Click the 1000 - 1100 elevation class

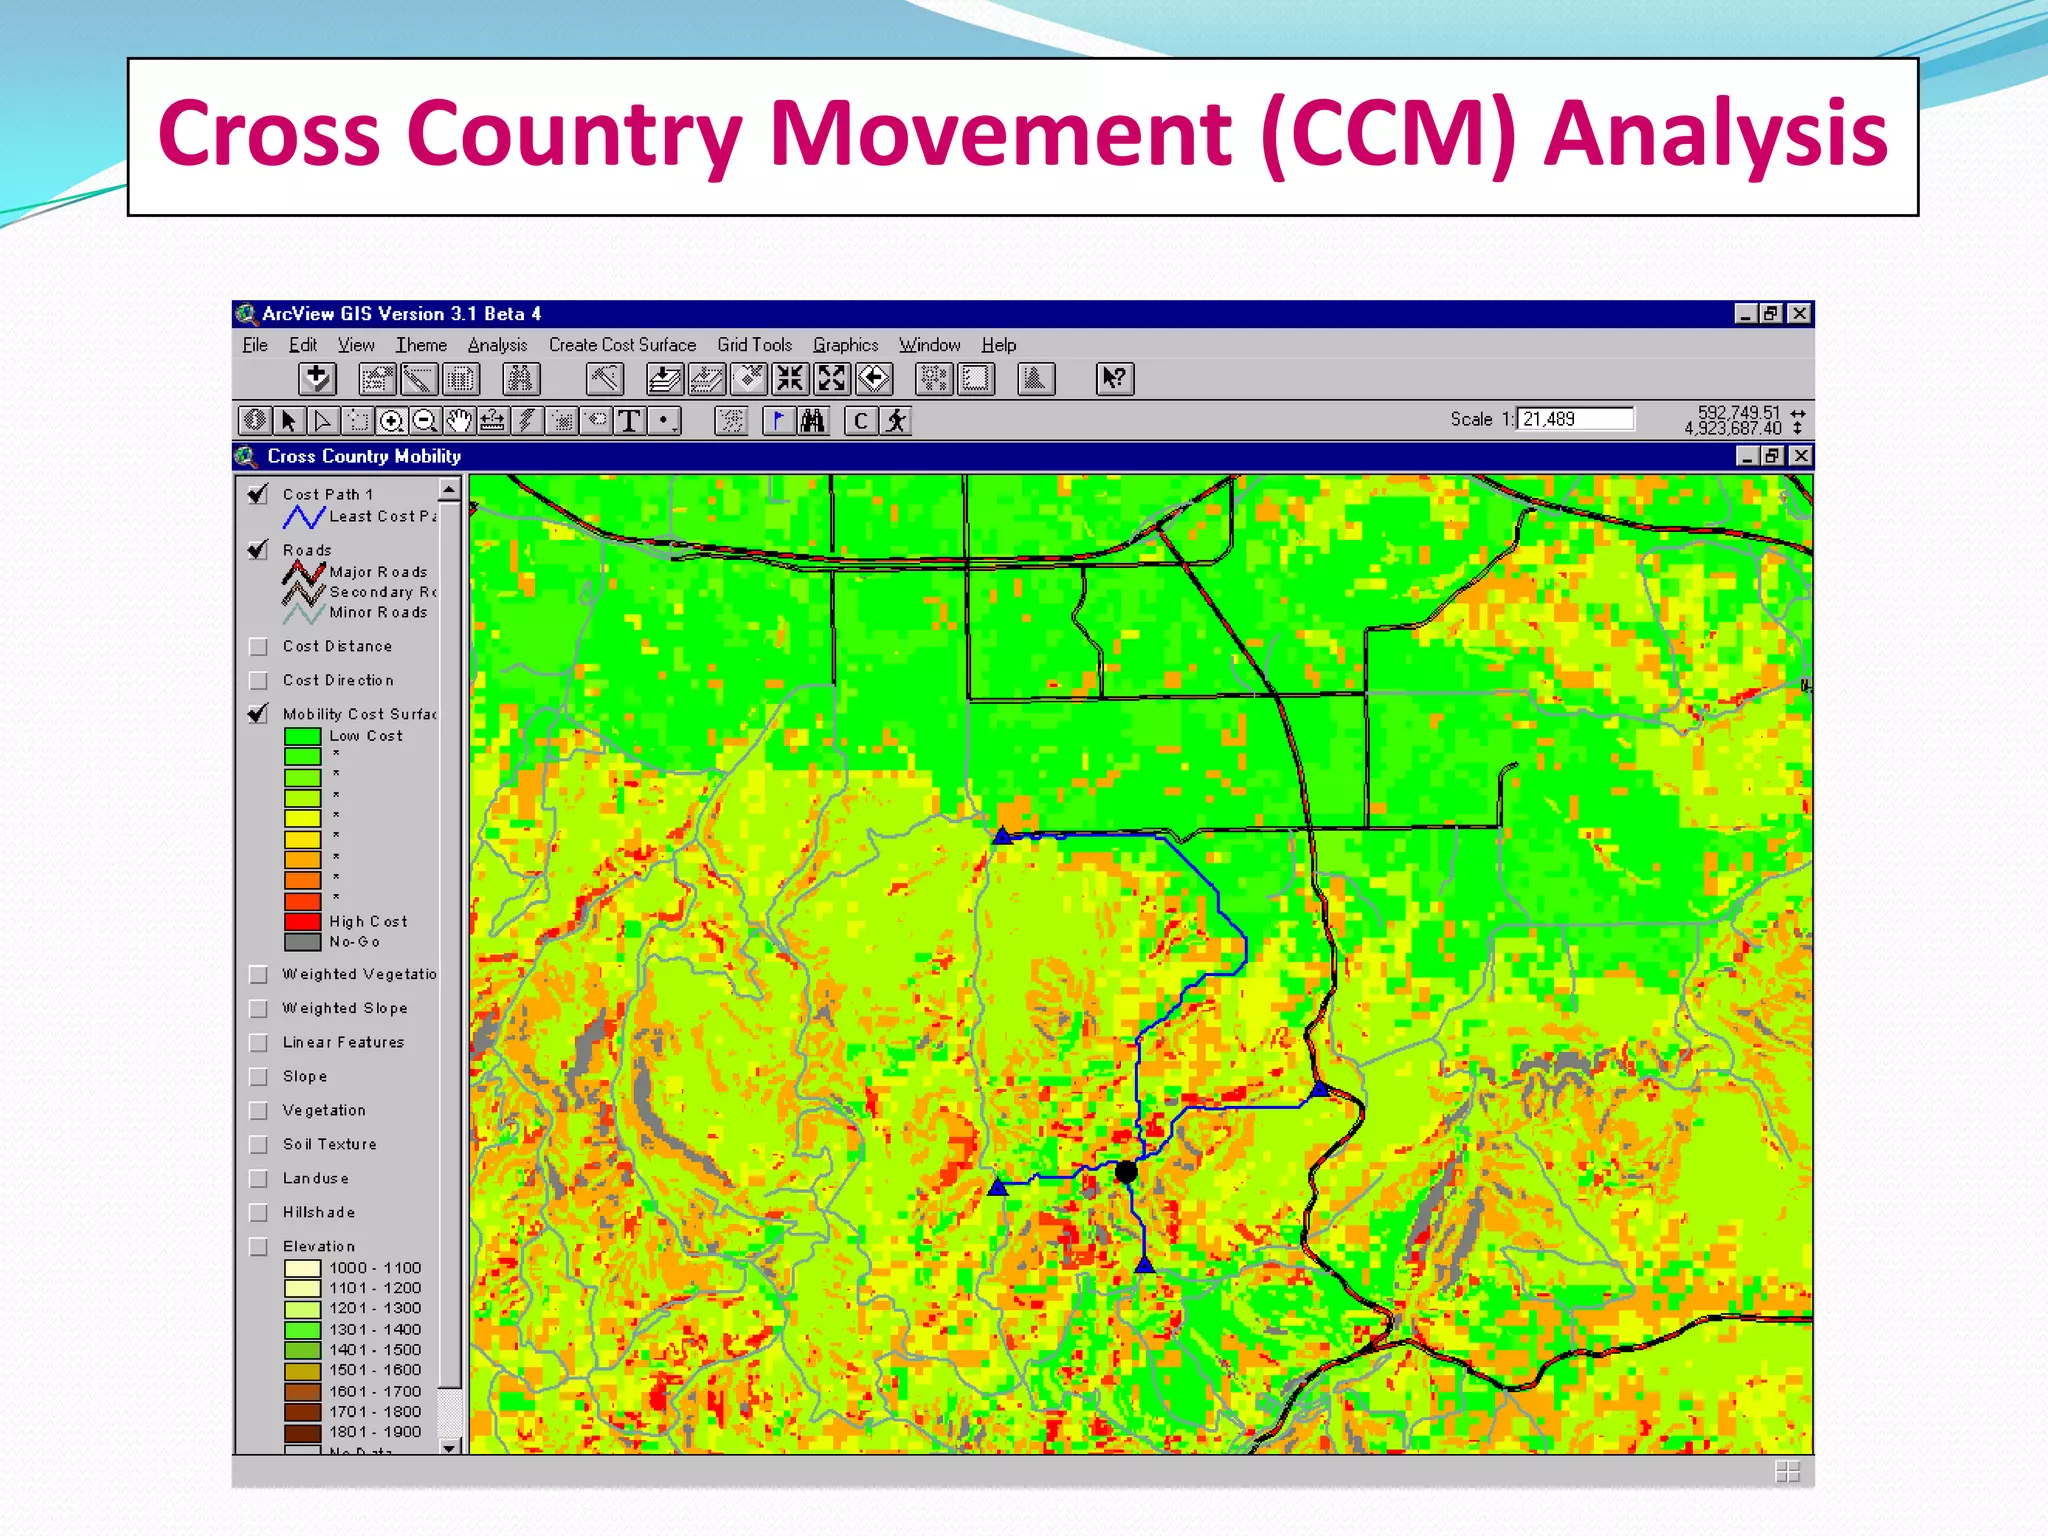[x=376, y=1268]
